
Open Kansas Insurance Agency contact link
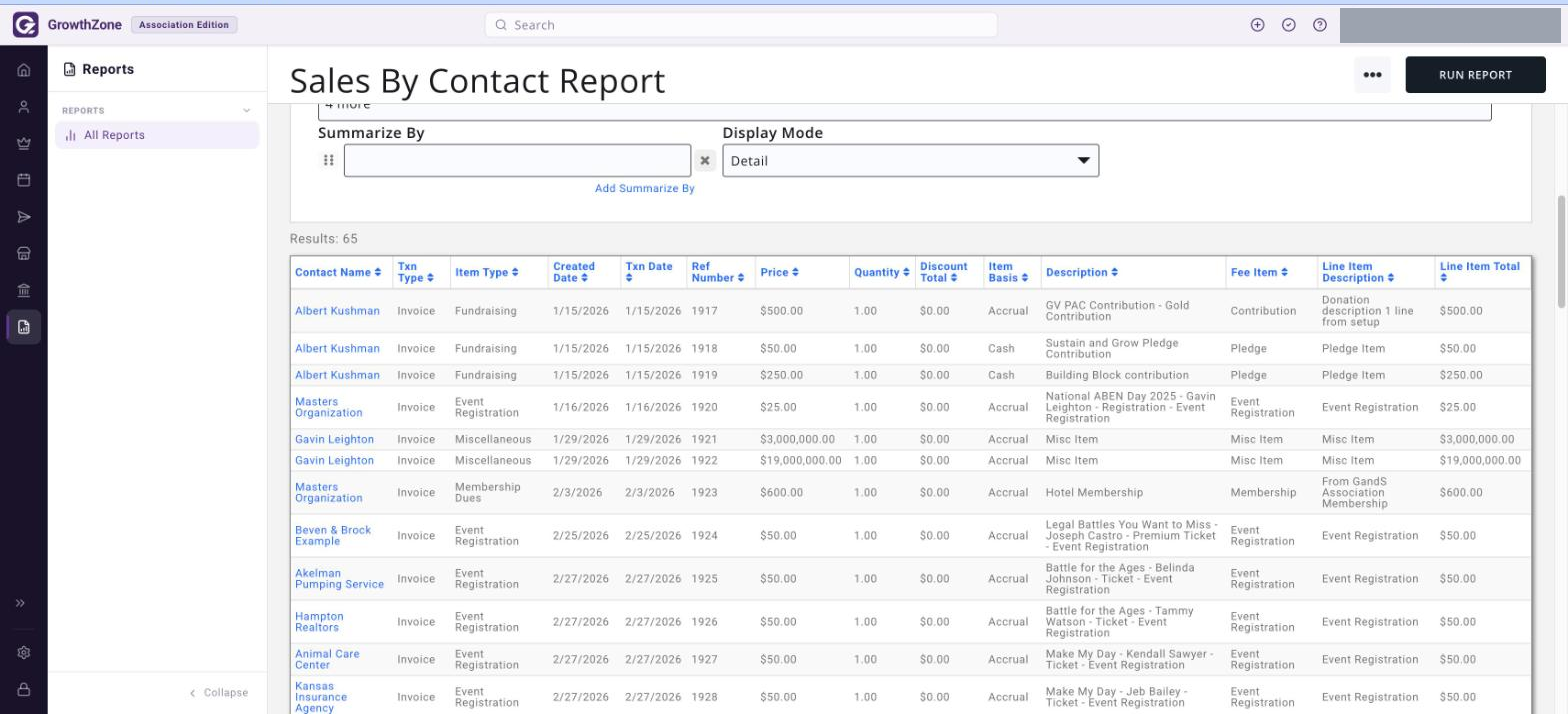pos(321,697)
